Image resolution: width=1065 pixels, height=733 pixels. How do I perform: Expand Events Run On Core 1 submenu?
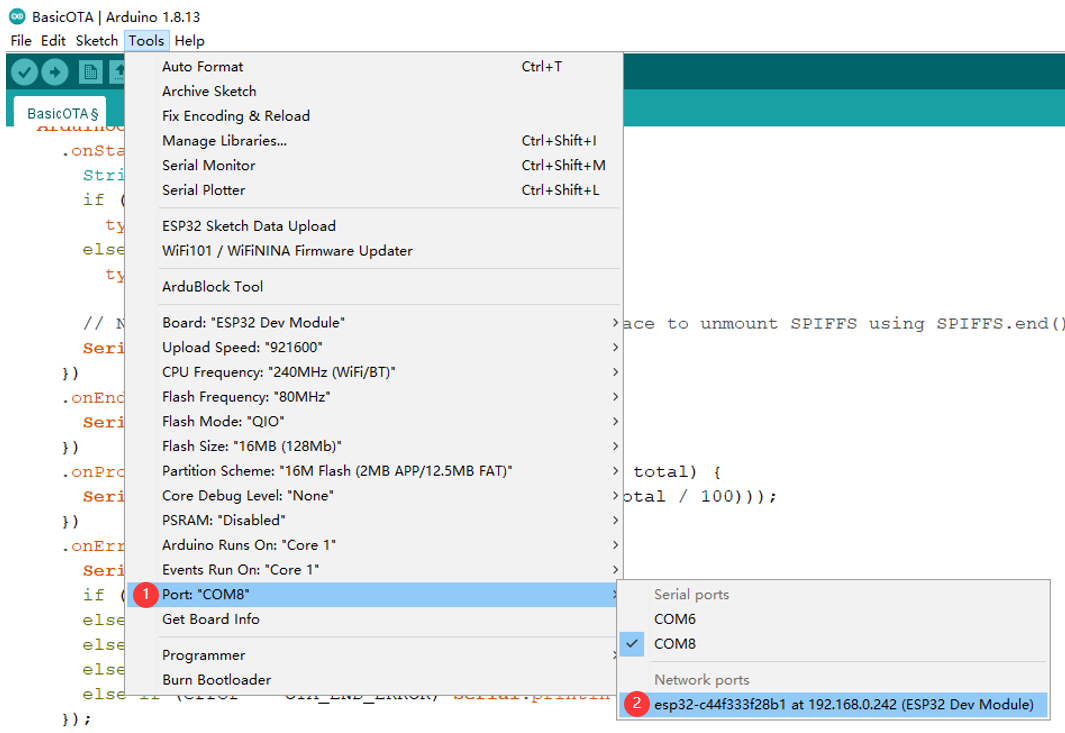(374, 570)
